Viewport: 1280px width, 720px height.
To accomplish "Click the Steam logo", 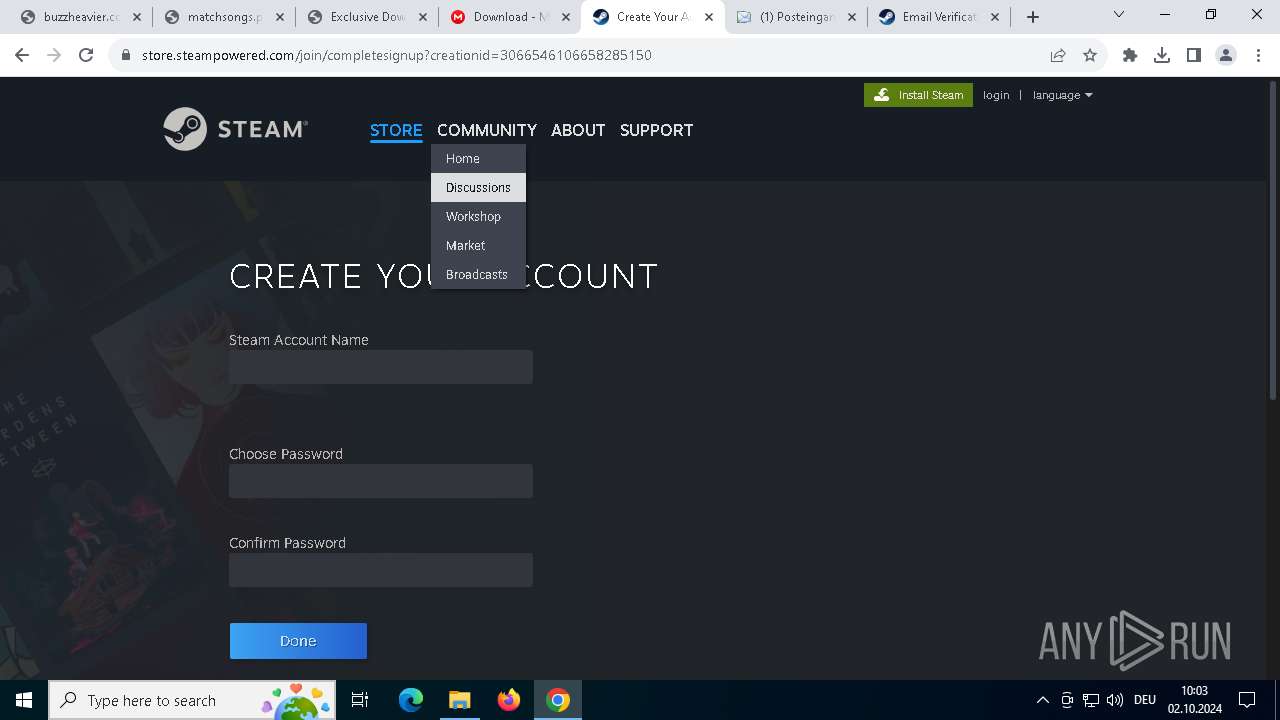I will [235, 129].
